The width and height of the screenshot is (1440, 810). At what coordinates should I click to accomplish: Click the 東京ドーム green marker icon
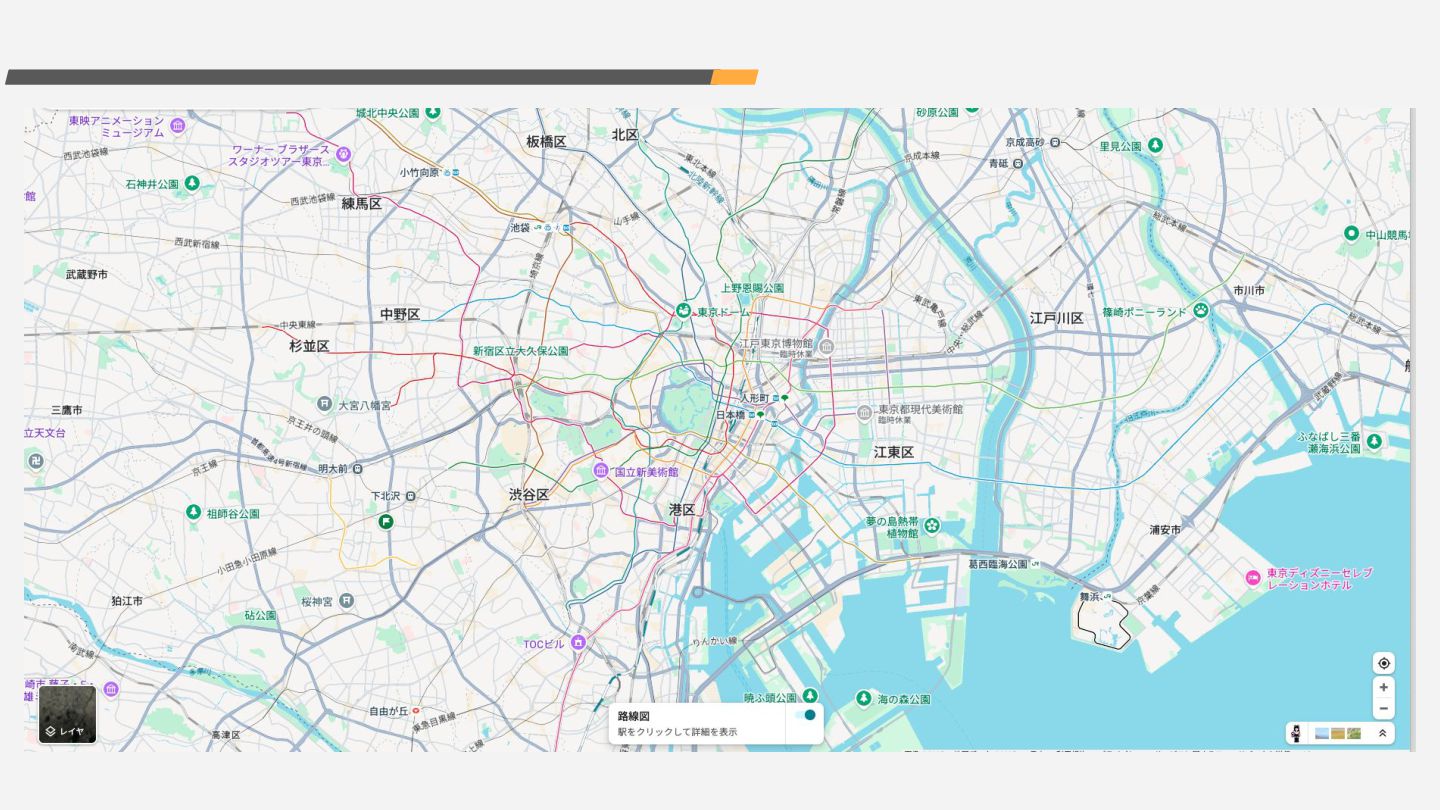click(684, 312)
